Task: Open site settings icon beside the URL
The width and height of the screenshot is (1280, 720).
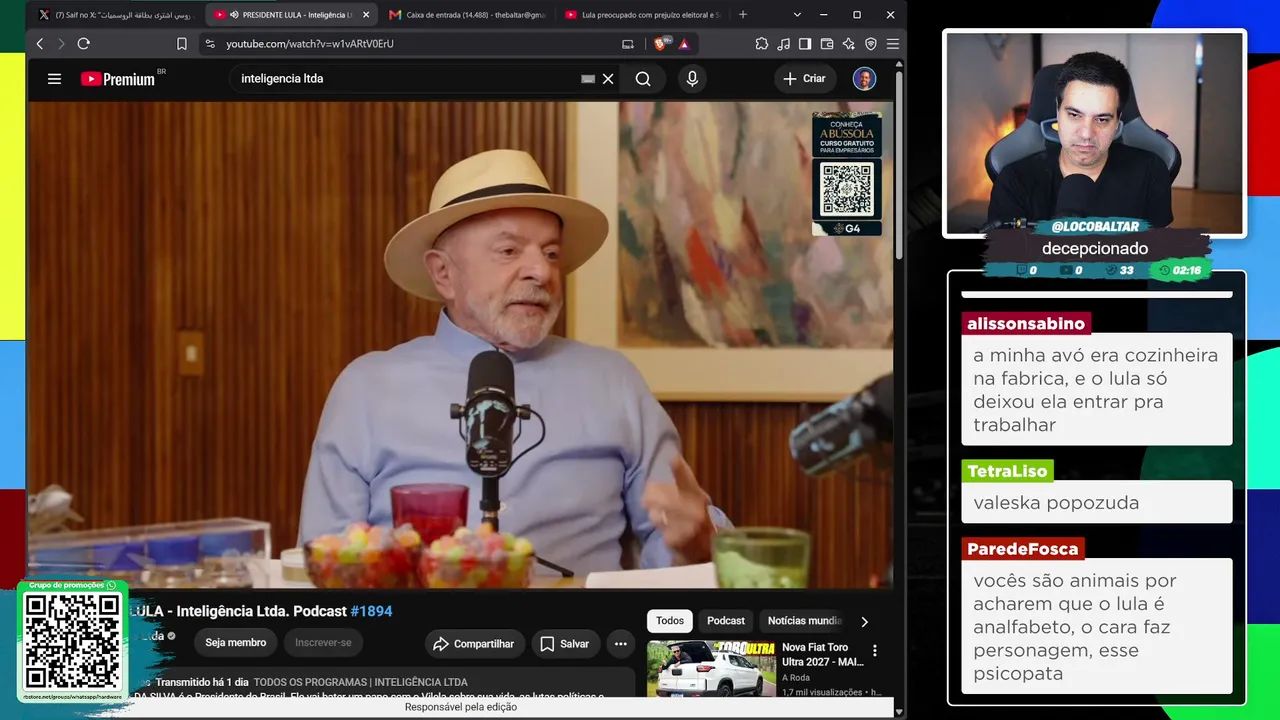Action: point(210,44)
